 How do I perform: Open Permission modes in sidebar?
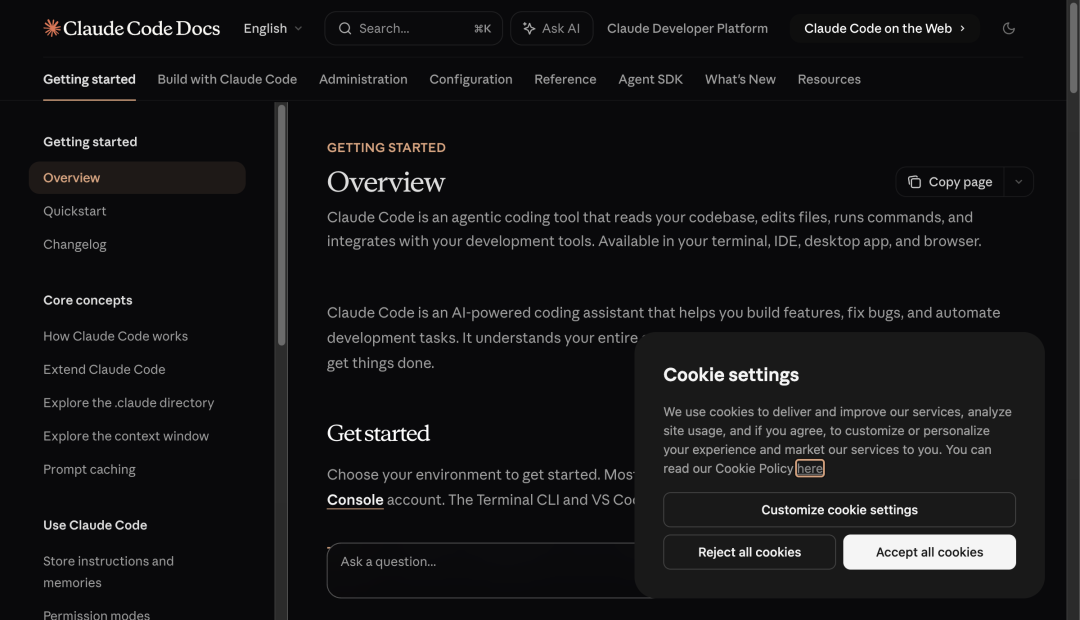pos(96,614)
